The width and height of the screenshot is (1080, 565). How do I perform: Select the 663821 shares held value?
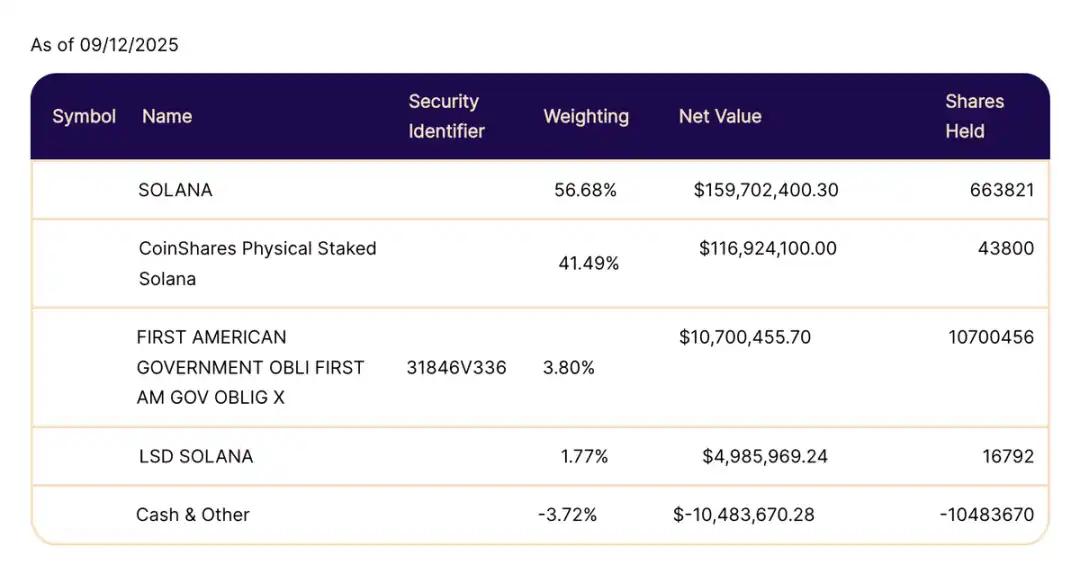(x=1001, y=190)
